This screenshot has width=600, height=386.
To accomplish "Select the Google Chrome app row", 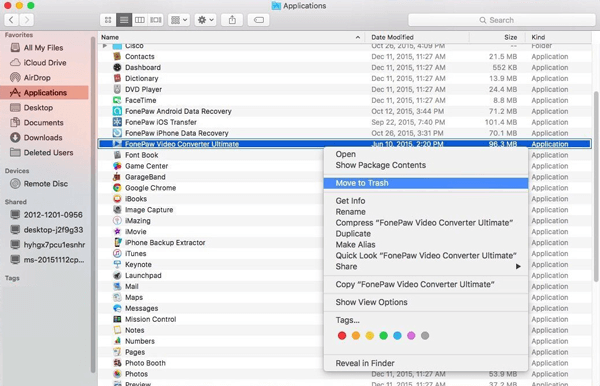I will pyautogui.click(x=211, y=188).
